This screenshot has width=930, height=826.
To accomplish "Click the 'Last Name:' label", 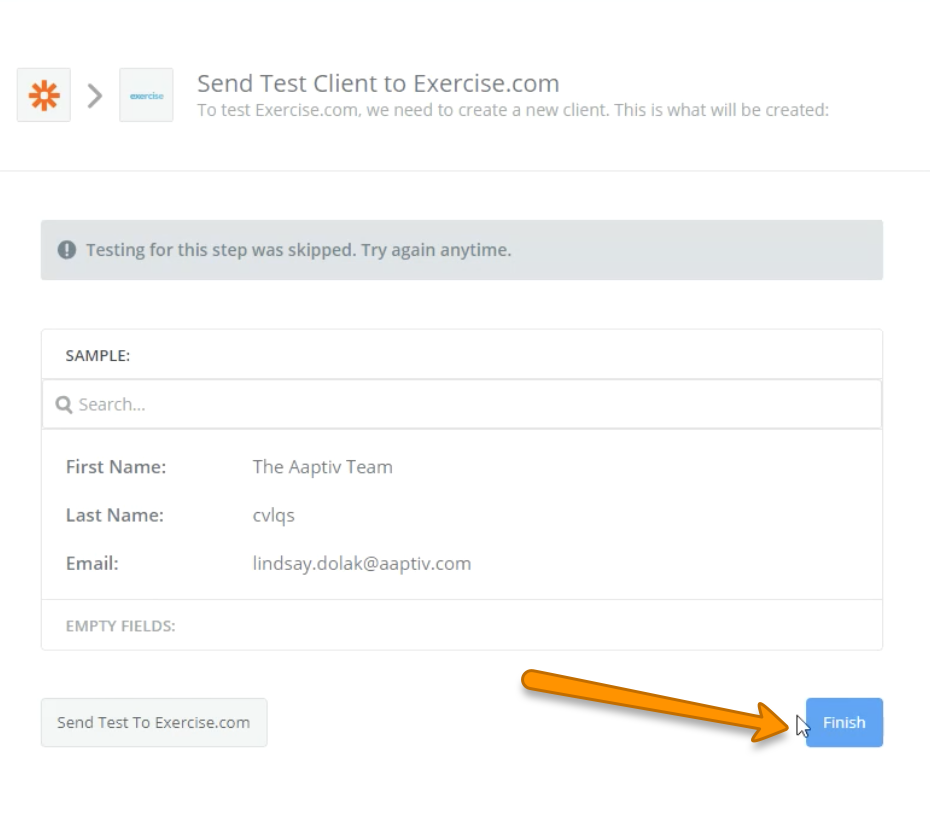I will click(114, 515).
